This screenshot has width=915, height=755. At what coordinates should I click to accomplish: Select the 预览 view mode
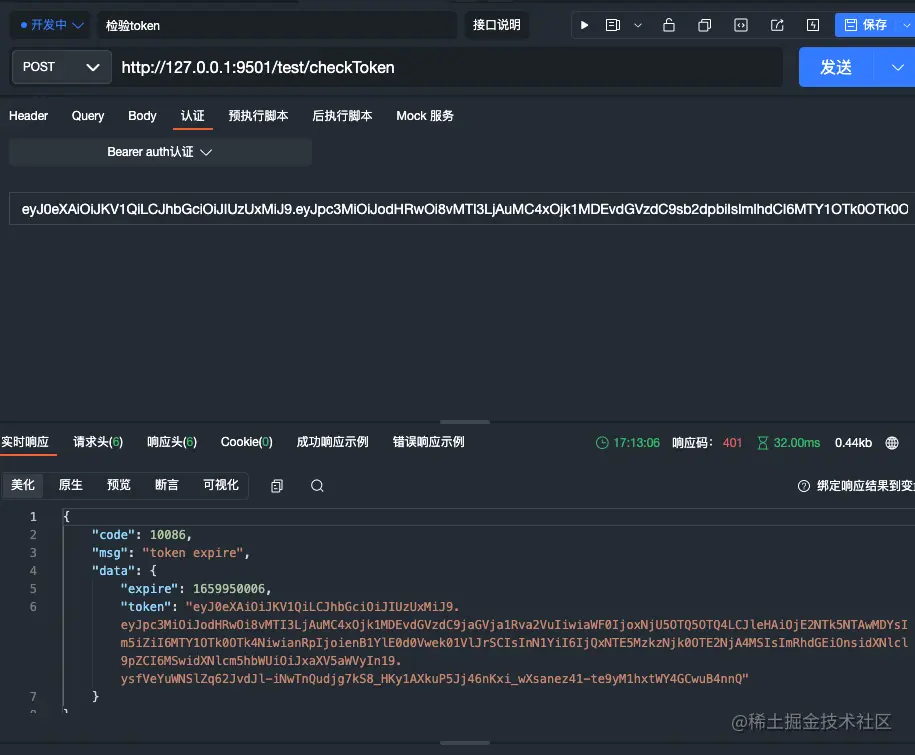tap(118, 485)
